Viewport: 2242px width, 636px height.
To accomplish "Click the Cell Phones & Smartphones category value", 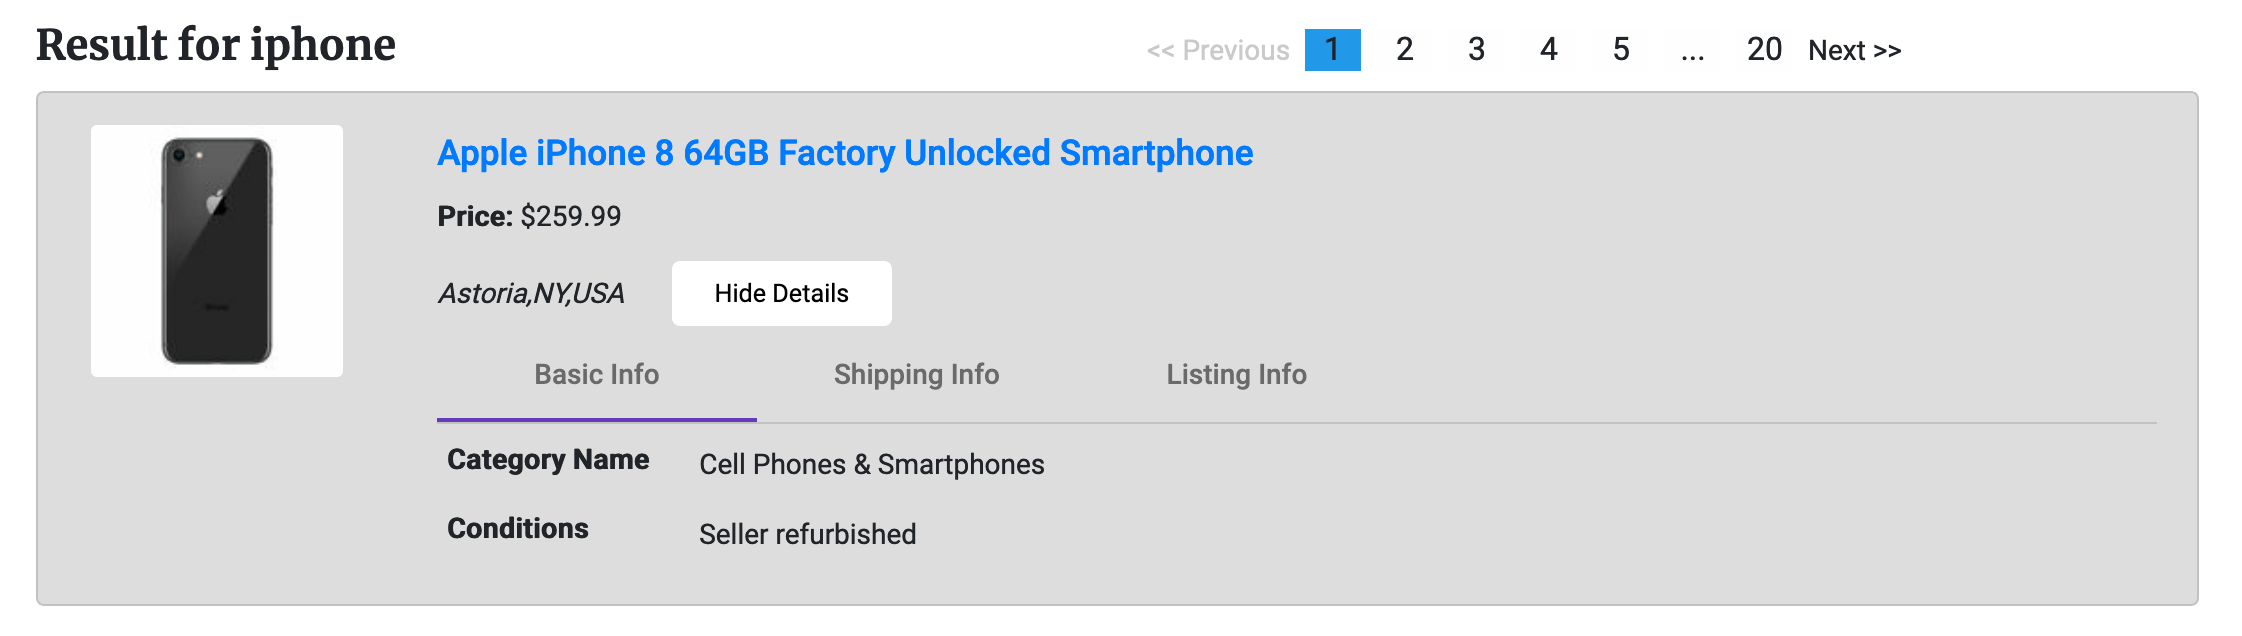I will [871, 464].
